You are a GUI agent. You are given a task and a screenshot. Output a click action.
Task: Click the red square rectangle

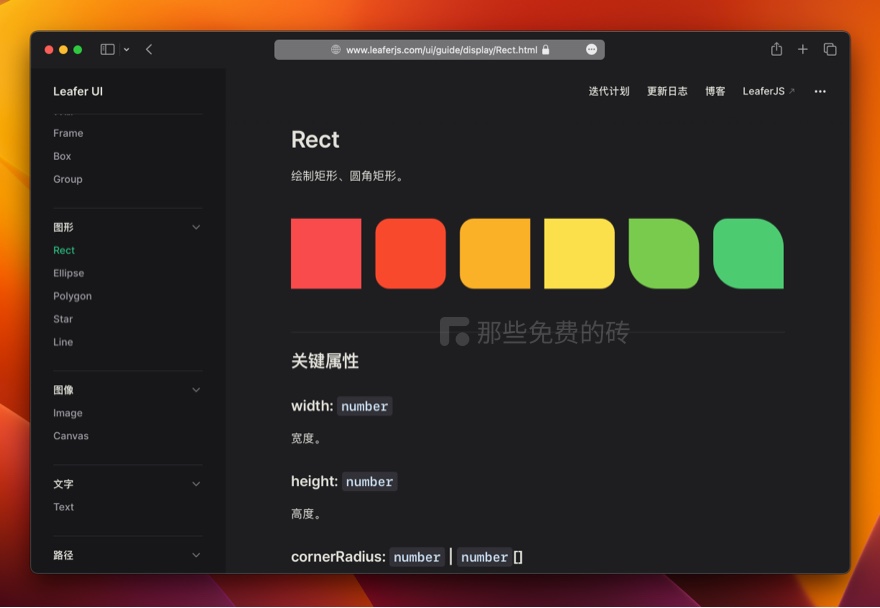(x=326, y=254)
